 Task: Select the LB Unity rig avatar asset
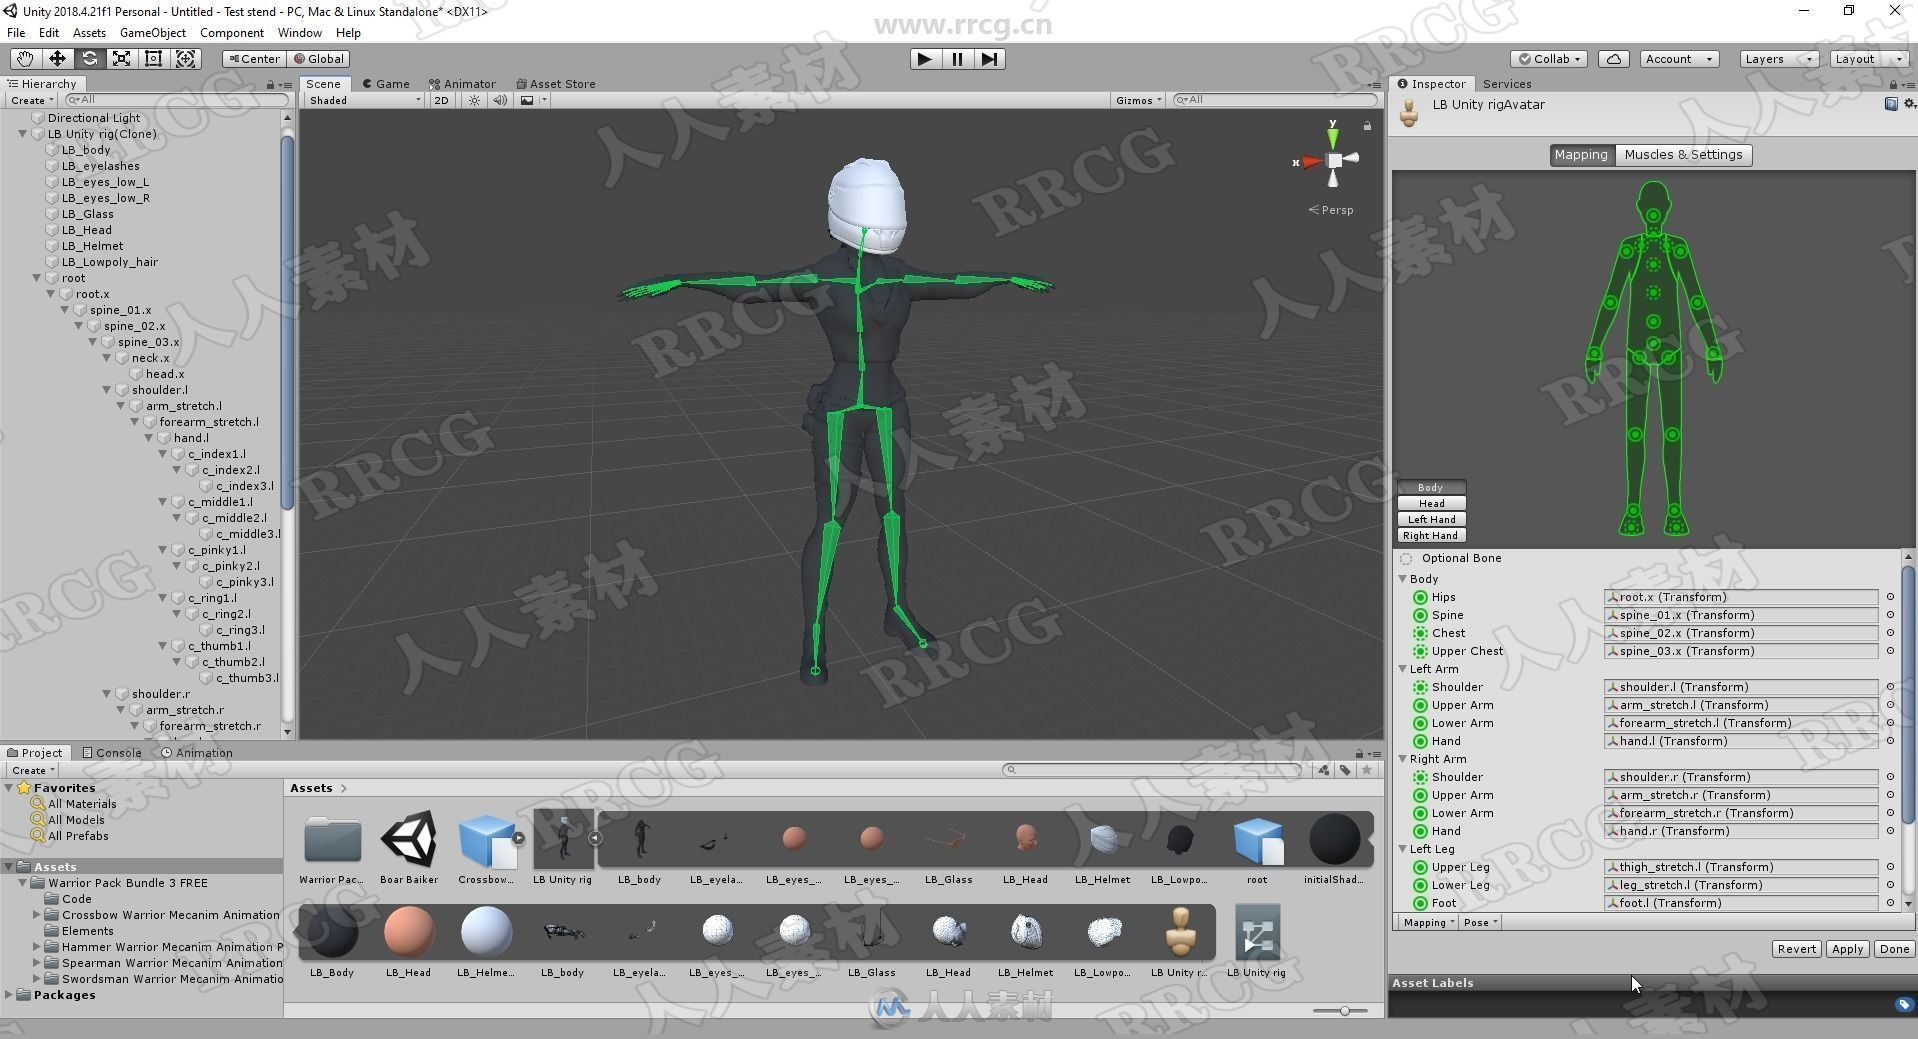[1180, 940]
